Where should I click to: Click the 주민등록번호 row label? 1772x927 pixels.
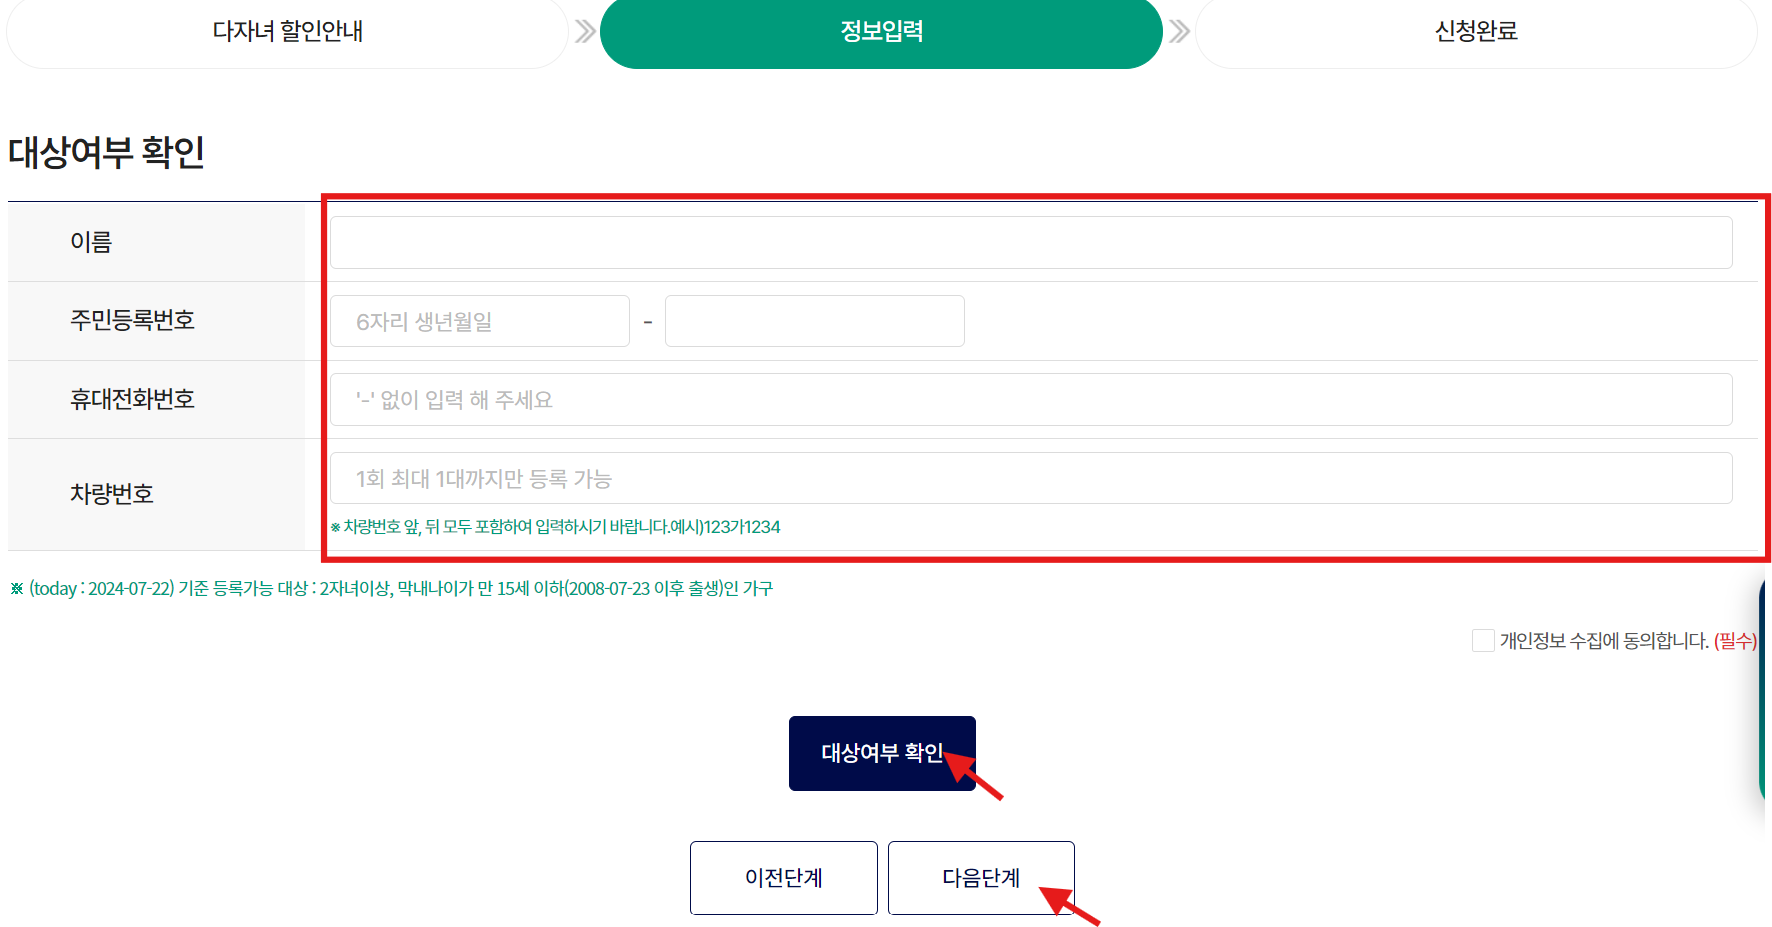coord(132,320)
